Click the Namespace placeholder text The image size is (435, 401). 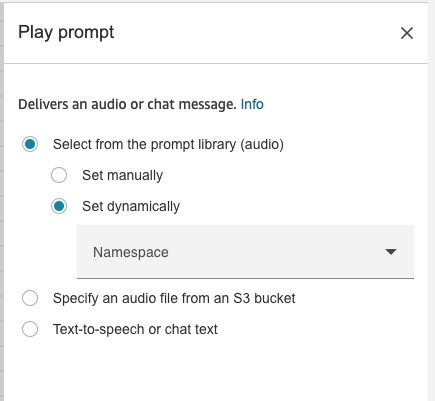[131, 252]
